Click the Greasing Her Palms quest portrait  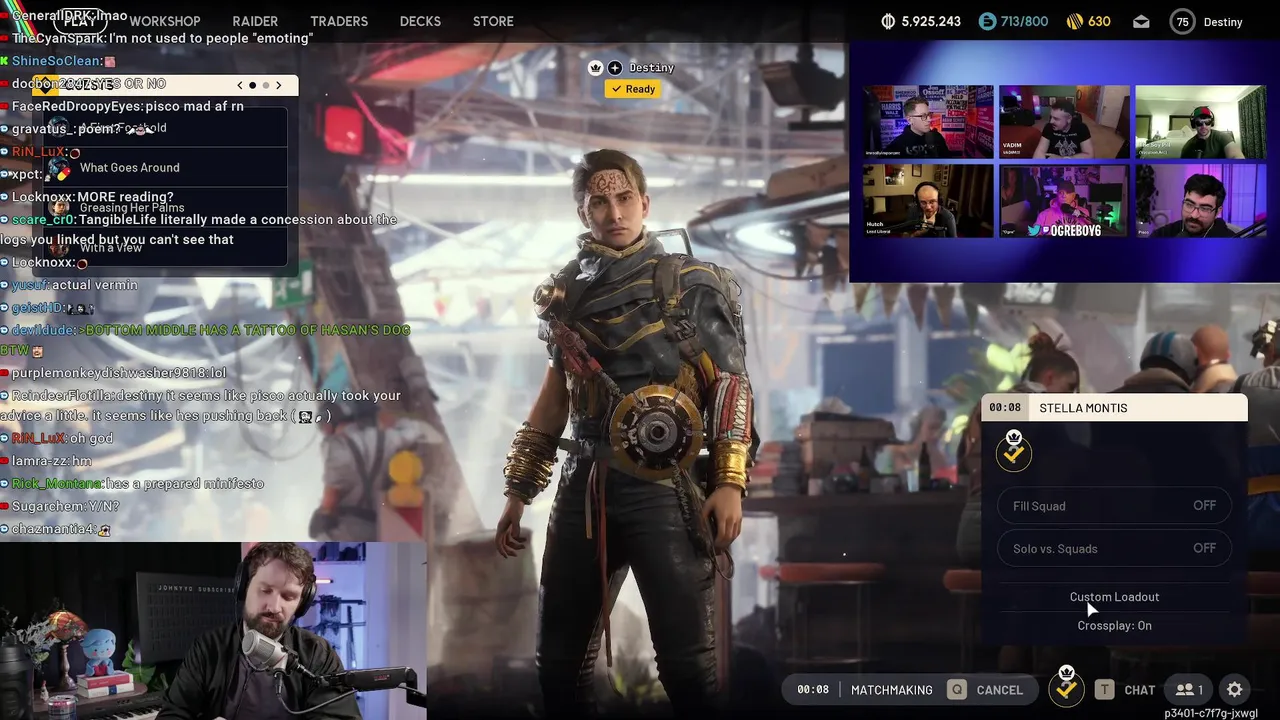[59, 208]
